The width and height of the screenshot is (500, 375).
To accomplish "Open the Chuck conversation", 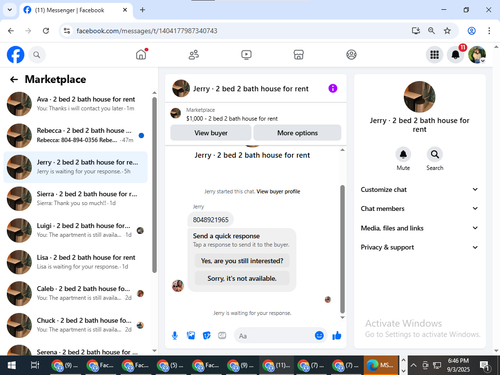I will pyautogui.click(x=75, y=325).
